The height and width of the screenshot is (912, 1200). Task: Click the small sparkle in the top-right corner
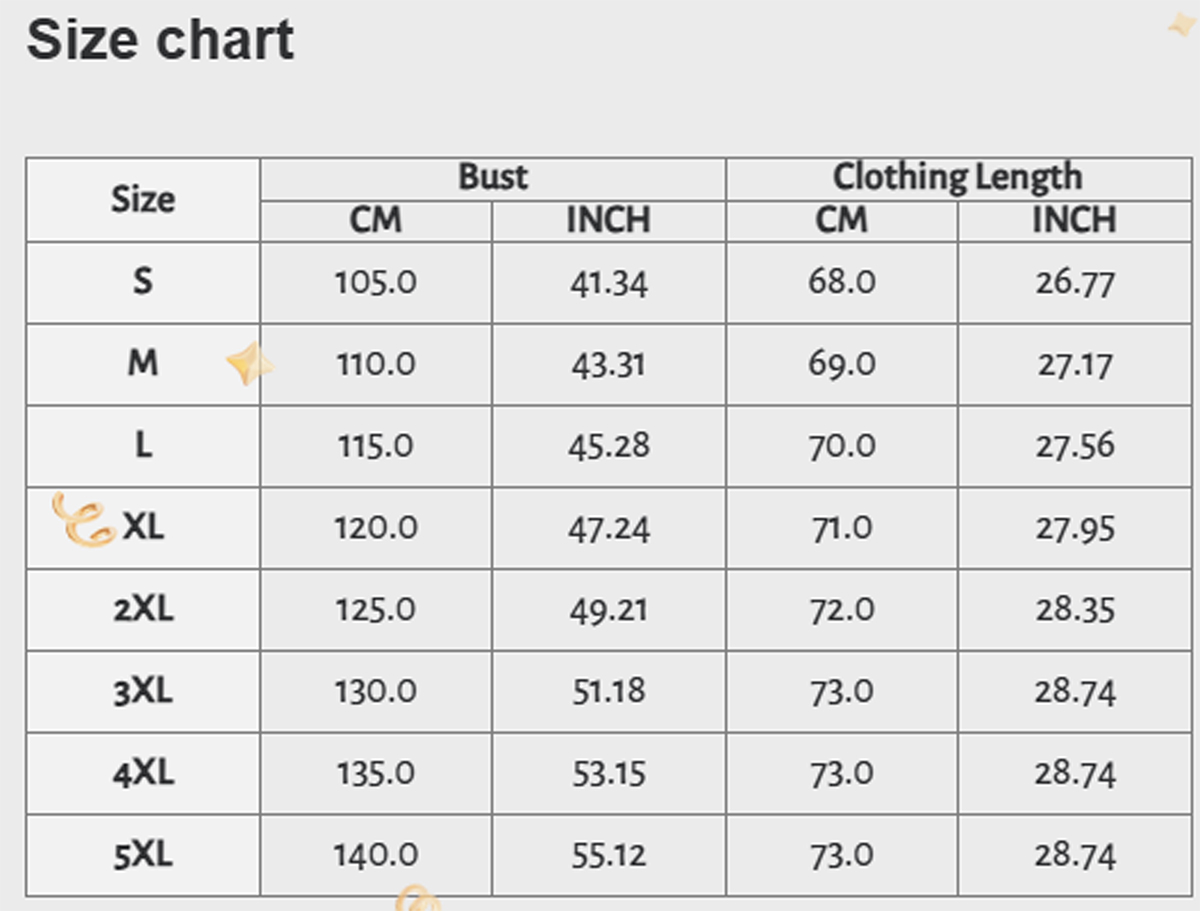(1183, 25)
